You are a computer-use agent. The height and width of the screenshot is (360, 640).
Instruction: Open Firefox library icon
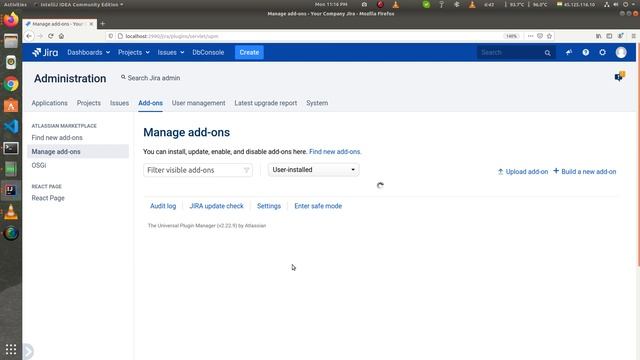[x=598, y=36]
